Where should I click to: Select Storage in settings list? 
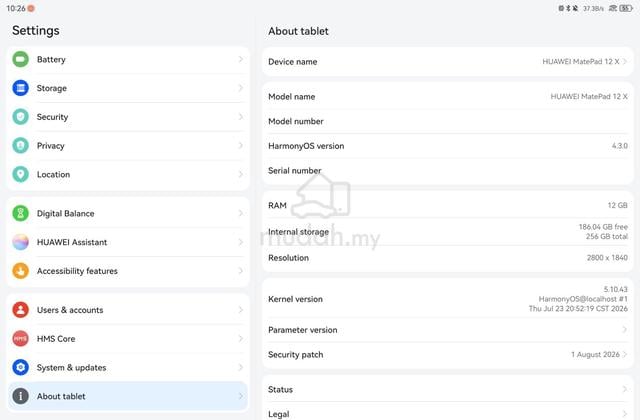click(x=127, y=88)
